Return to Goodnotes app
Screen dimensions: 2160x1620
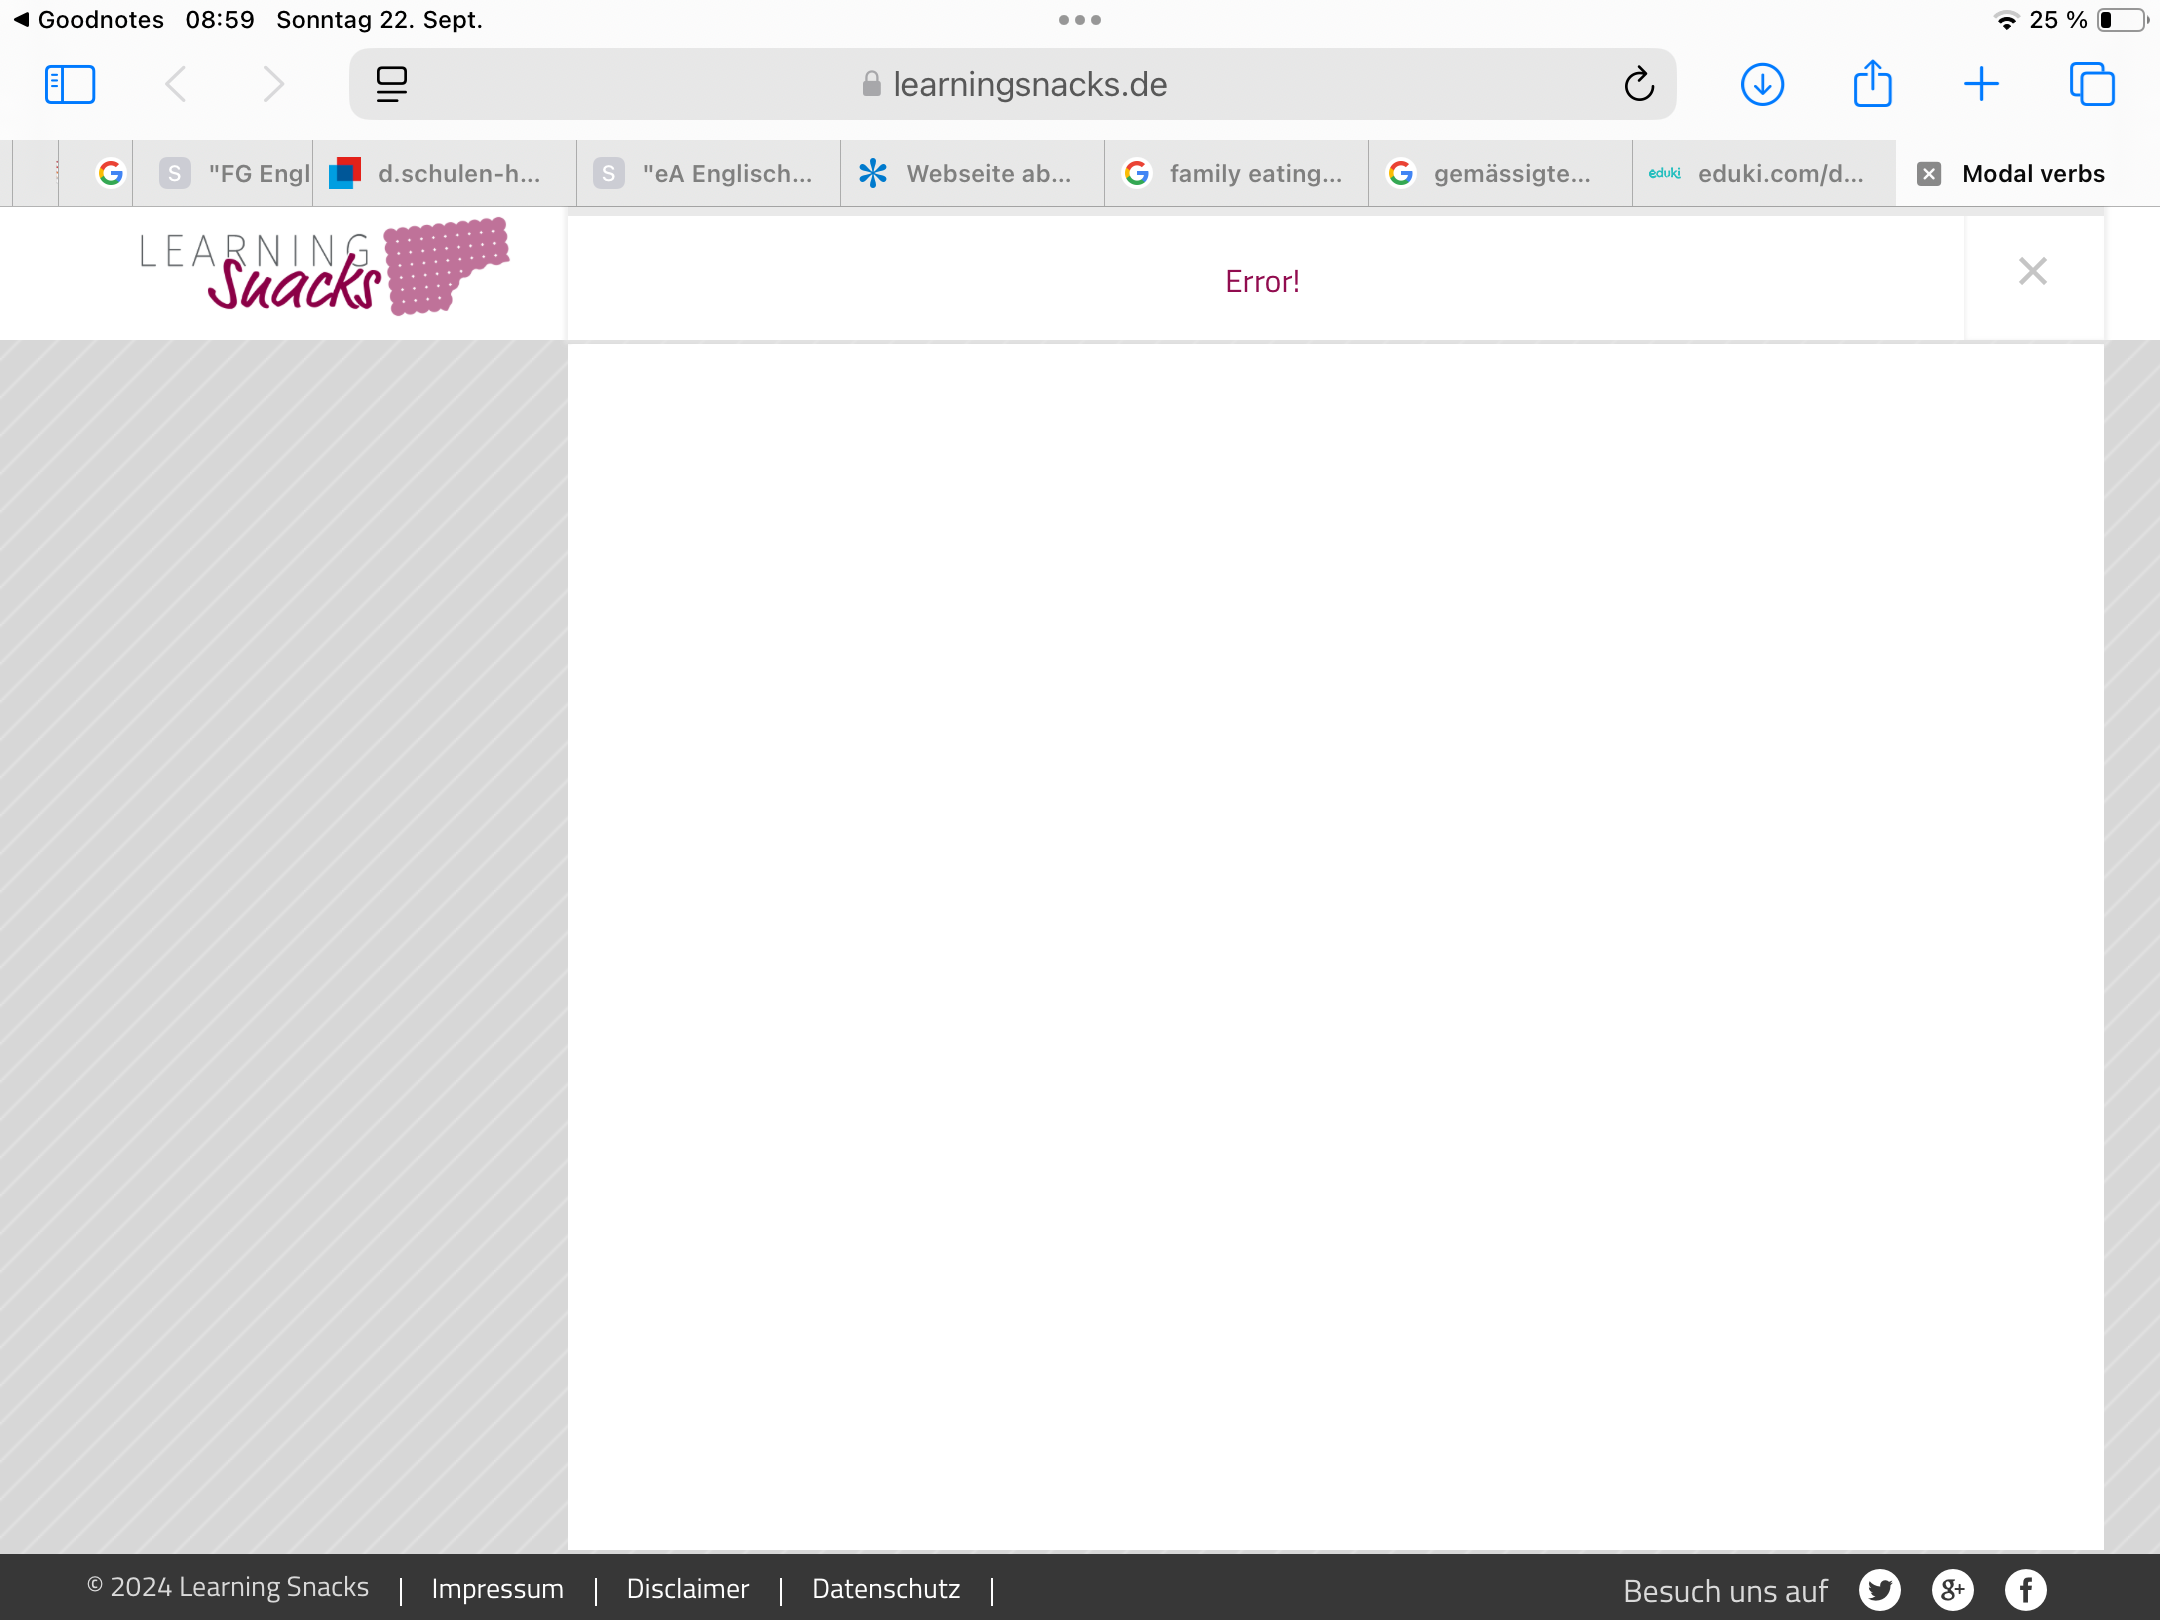[x=88, y=20]
